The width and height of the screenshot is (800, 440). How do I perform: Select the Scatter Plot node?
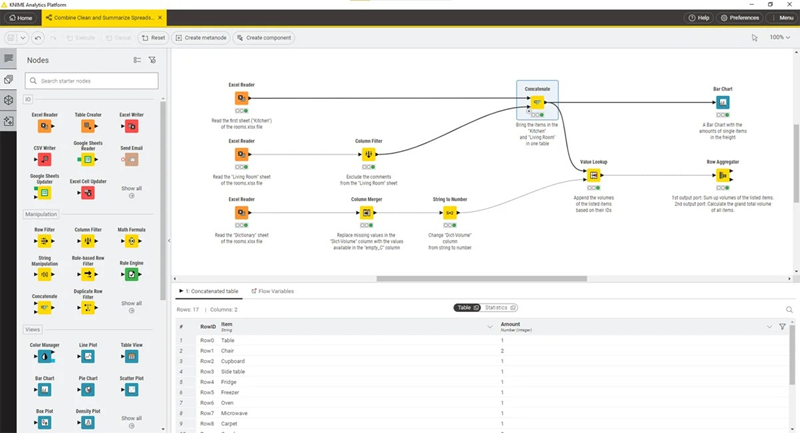[131, 390]
